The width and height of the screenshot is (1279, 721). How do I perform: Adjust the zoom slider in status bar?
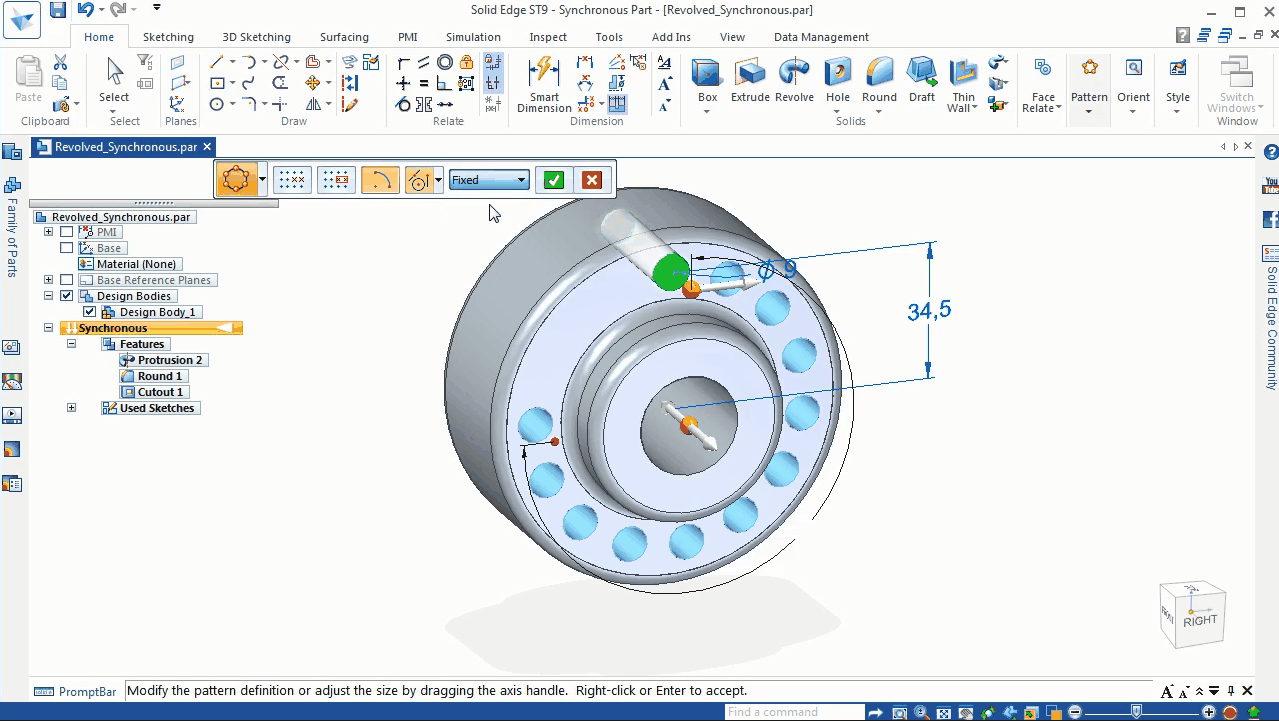(1137, 712)
